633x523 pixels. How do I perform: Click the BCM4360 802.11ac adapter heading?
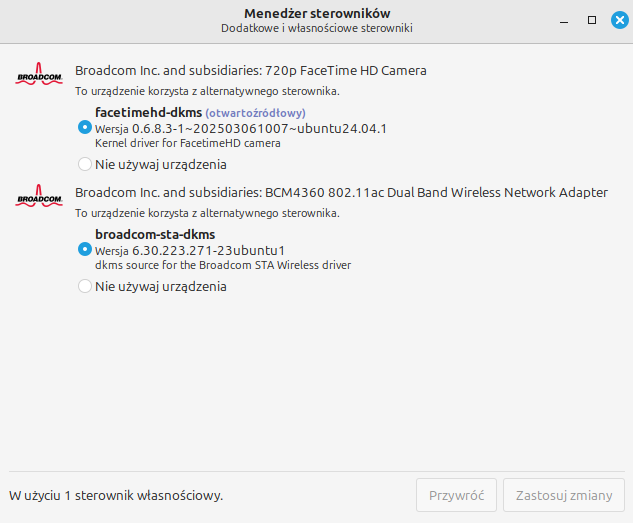click(341, 192)
